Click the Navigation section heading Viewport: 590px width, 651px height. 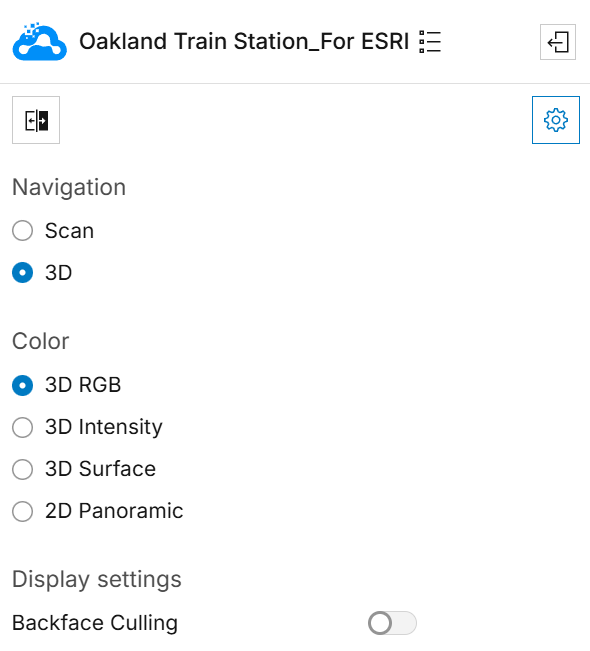coord(69,187)
